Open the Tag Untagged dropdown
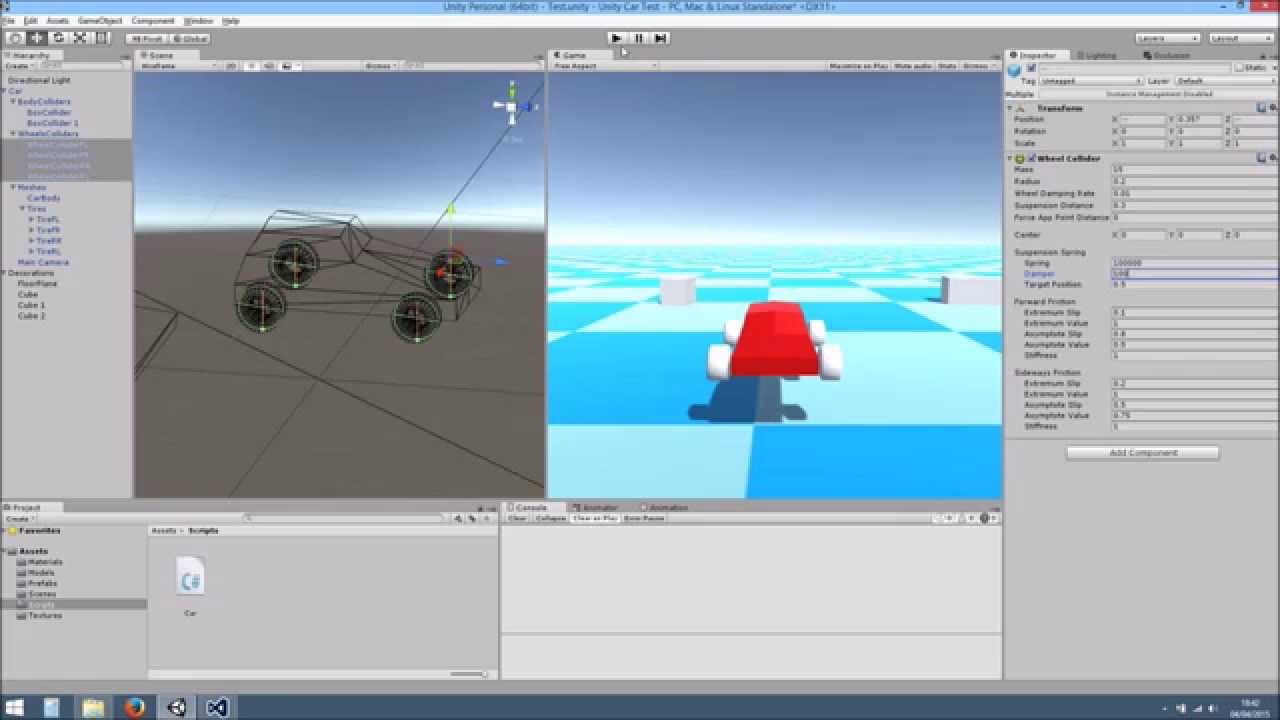The height and width of the screenshot is (720, 1280). [1091, 81]
